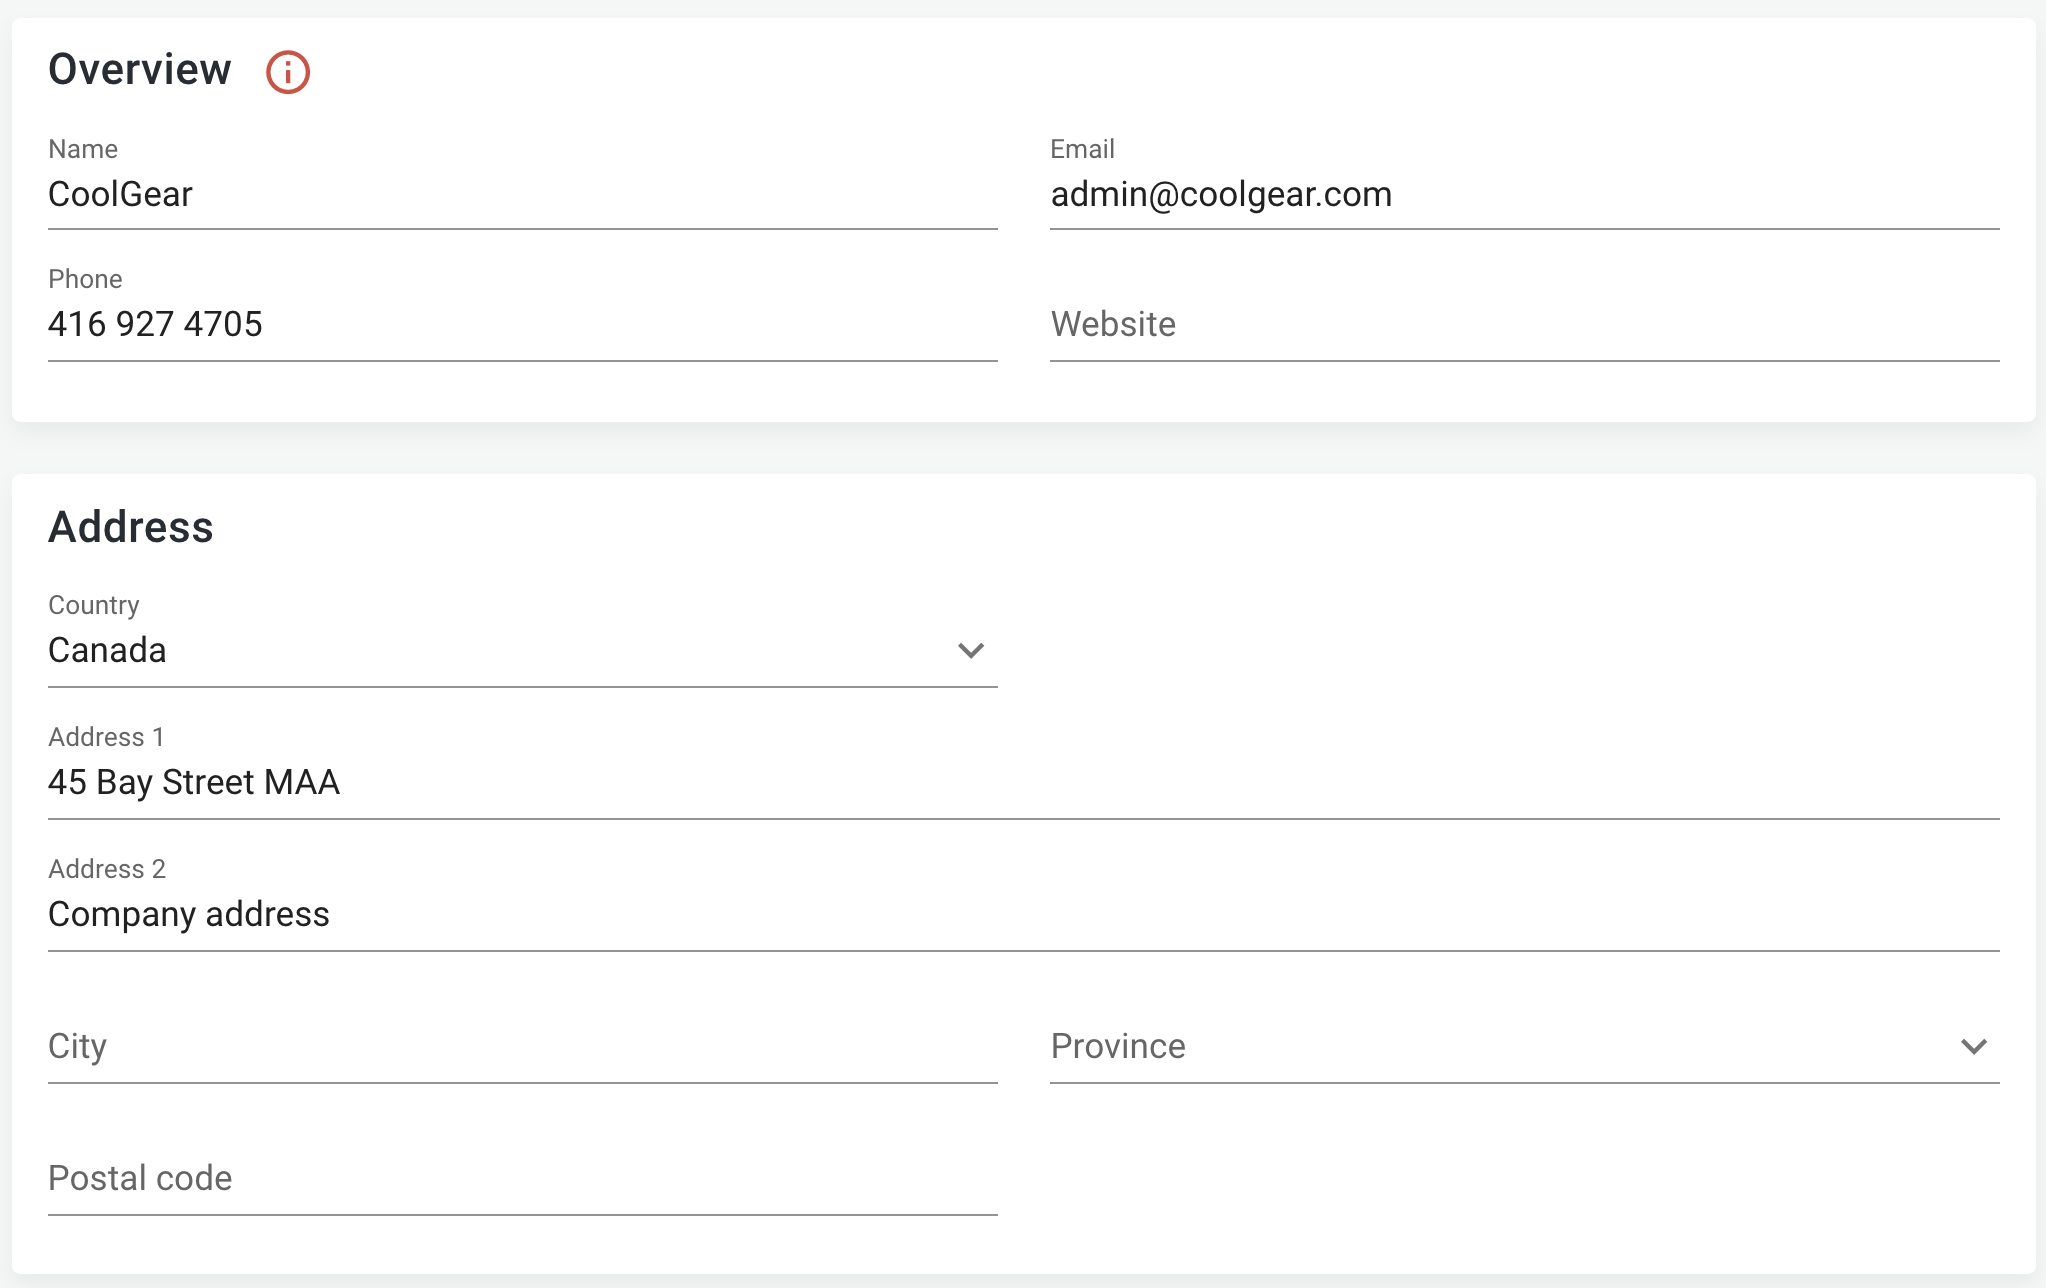2046x1288 pixels.
Task: Click the Address 2 field label
Action: click(107, 869)
